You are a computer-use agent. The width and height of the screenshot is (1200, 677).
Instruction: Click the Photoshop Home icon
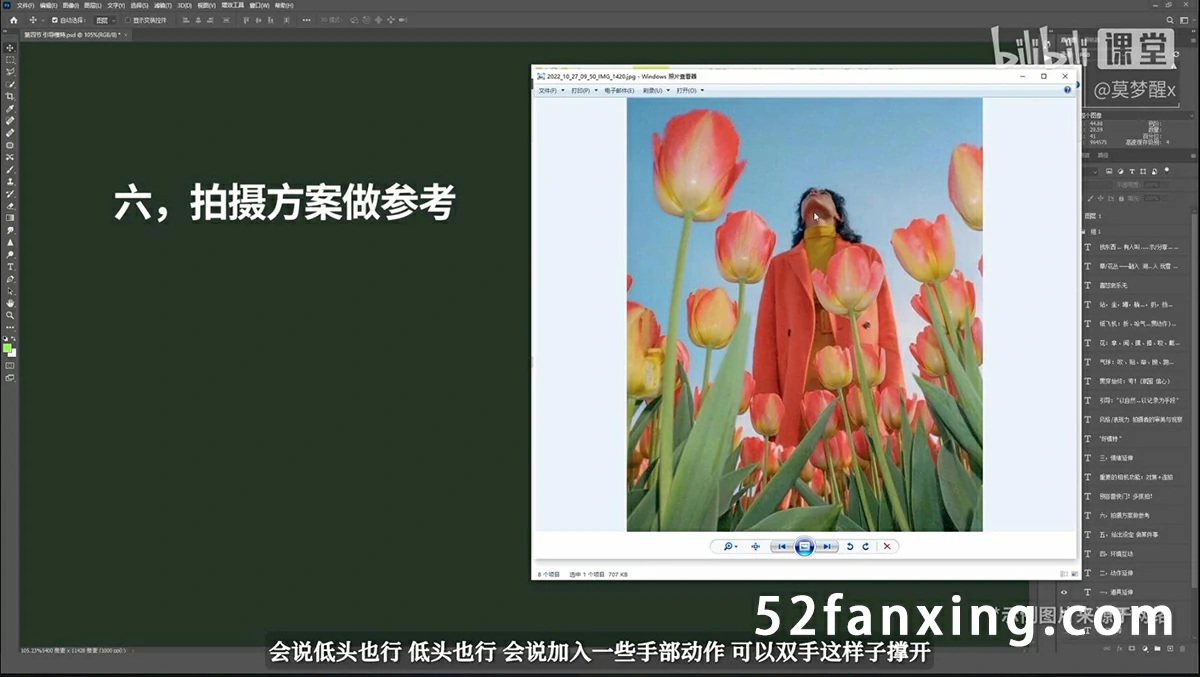click(x=13, y=20)
